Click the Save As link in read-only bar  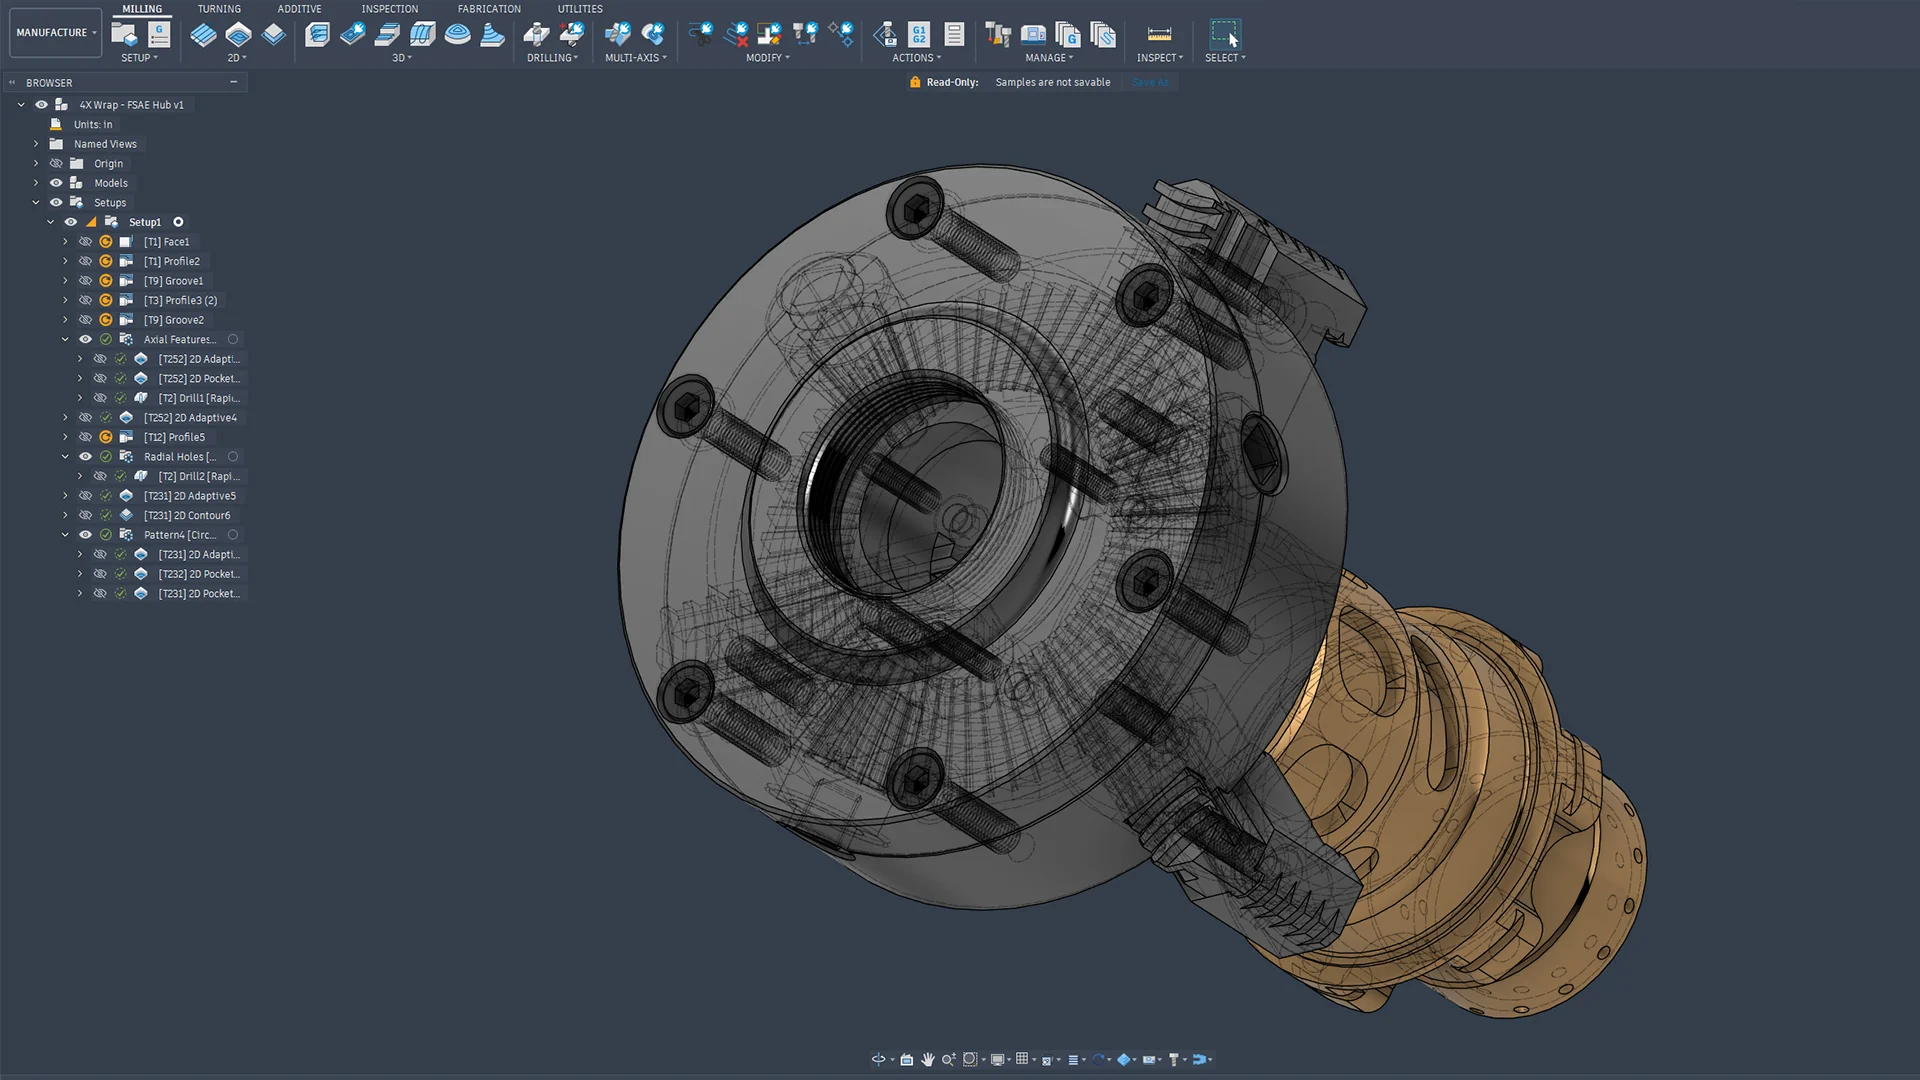[1150, 82]
